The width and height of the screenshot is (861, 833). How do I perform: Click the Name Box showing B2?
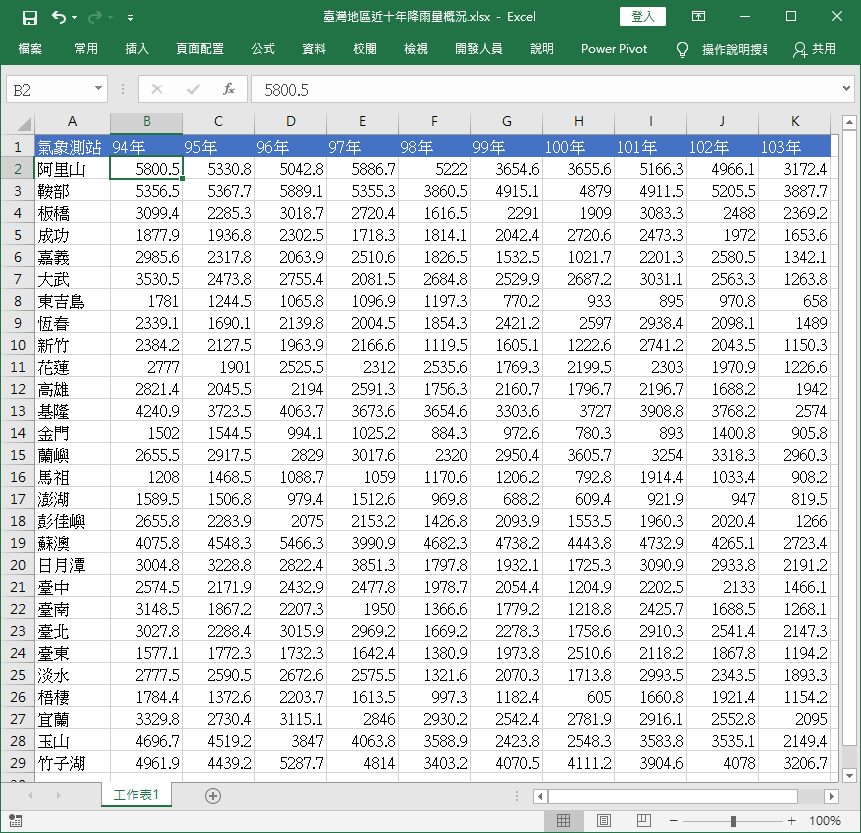(x=49, y=90)
